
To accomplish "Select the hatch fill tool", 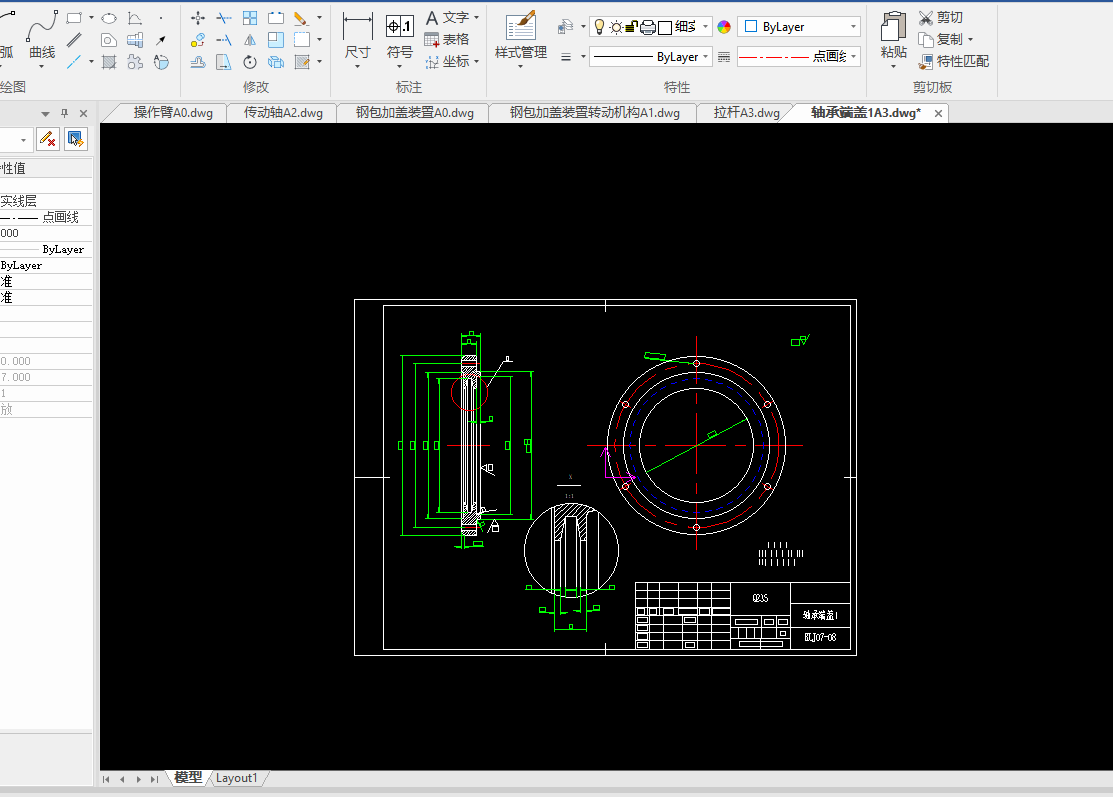I will click(x=109, y=62).
